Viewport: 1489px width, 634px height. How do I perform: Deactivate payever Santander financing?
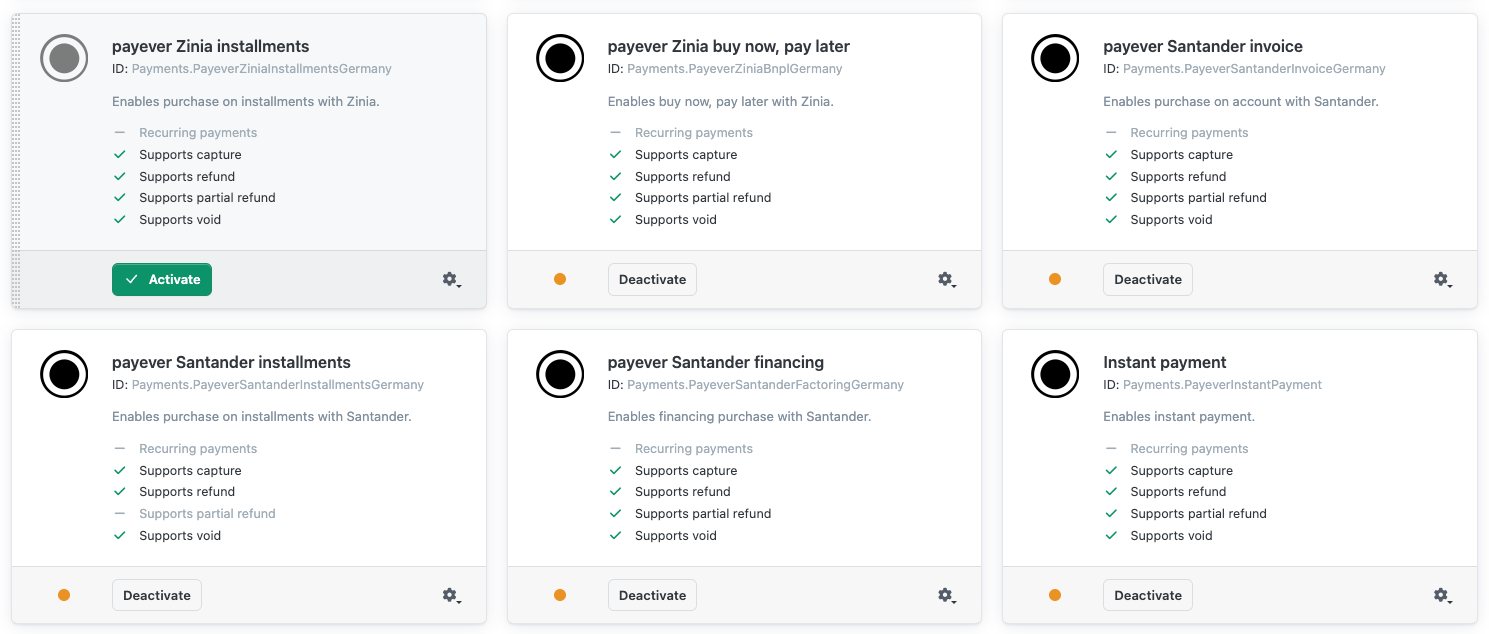(x=652, y=595)
